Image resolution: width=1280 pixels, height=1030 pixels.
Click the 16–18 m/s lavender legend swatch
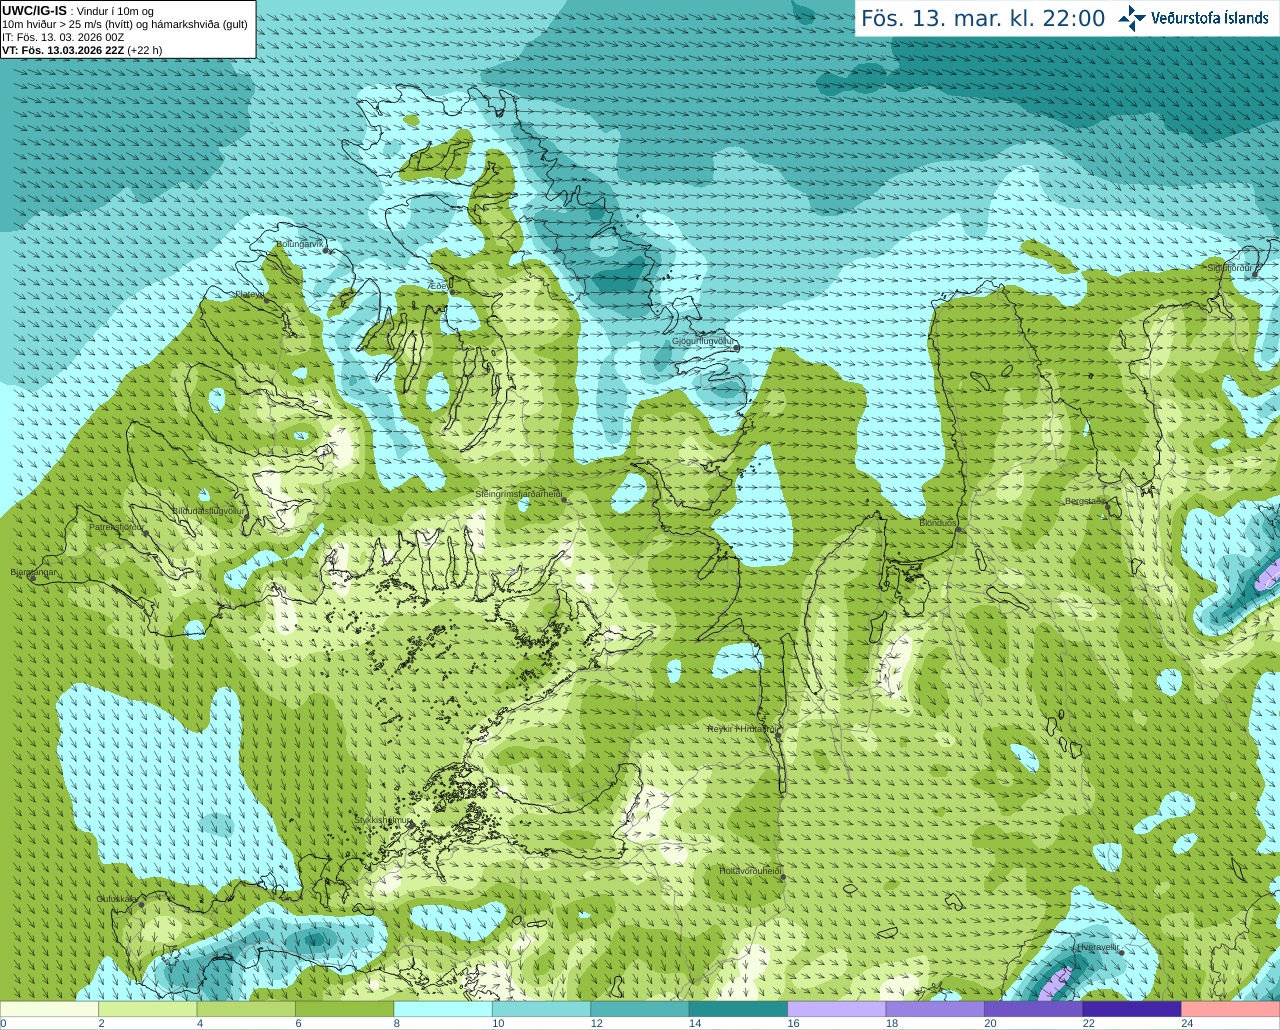click(837, 1009)
